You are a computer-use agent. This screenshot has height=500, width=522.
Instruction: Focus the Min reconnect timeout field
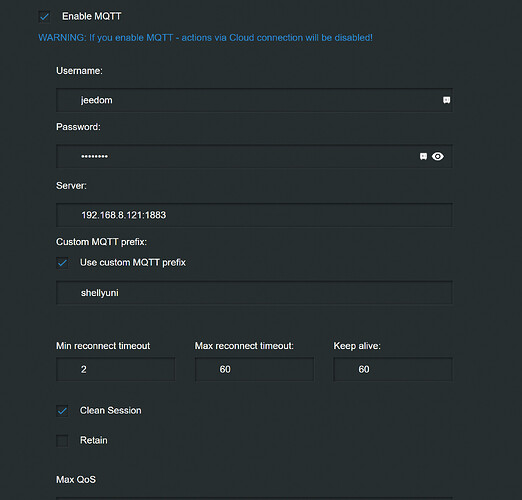point(115,369)
